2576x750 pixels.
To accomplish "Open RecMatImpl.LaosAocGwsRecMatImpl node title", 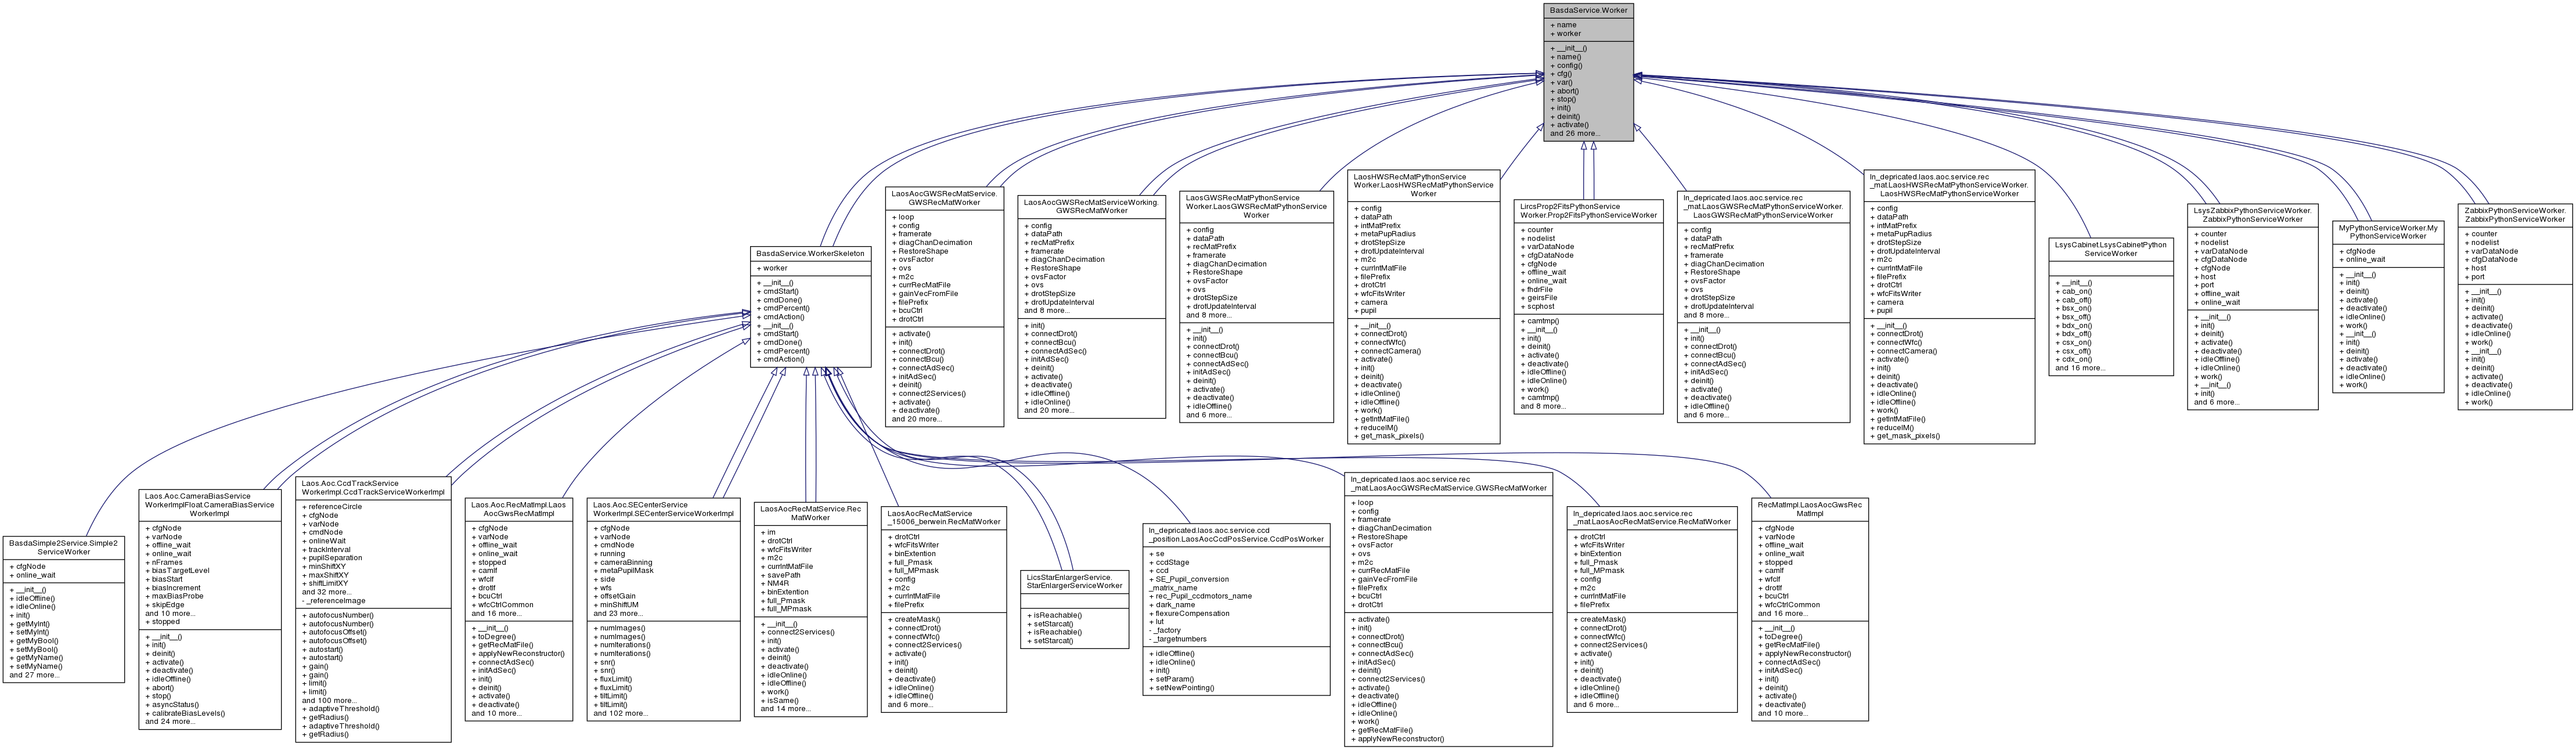I will click(1810, 509).
